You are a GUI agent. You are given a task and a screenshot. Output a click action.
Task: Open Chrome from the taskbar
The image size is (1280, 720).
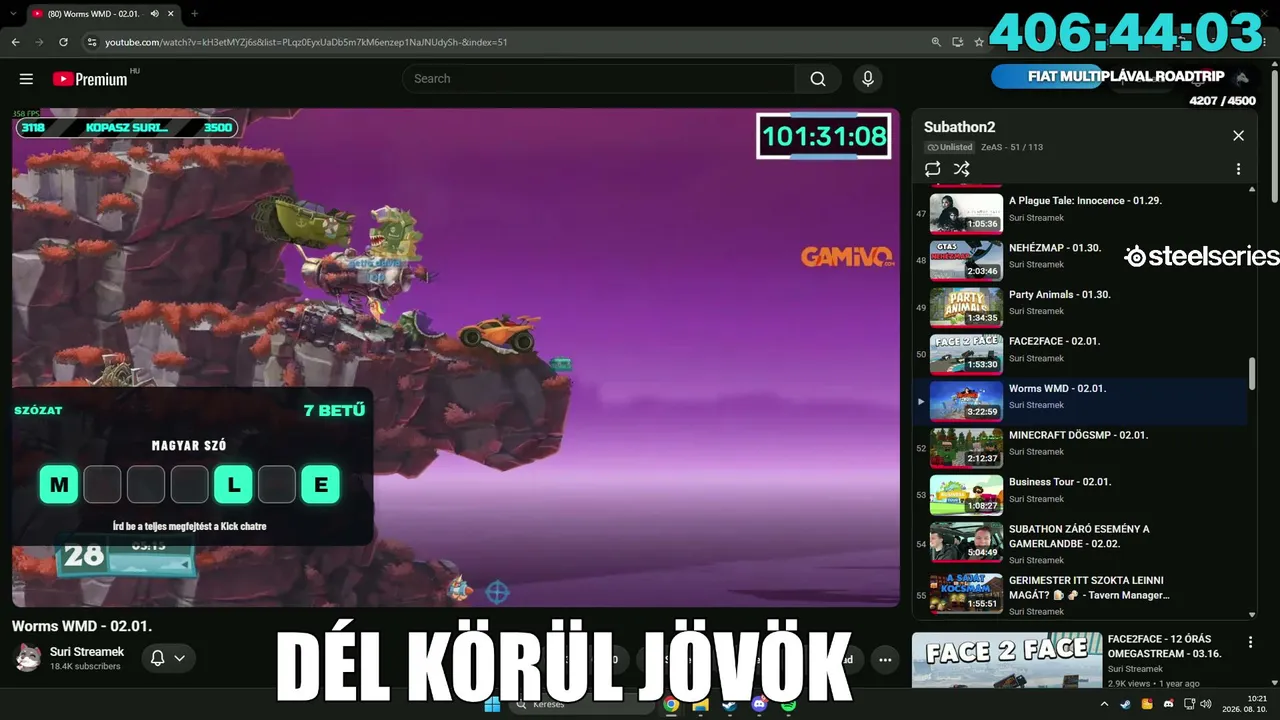tap(671, 705)
